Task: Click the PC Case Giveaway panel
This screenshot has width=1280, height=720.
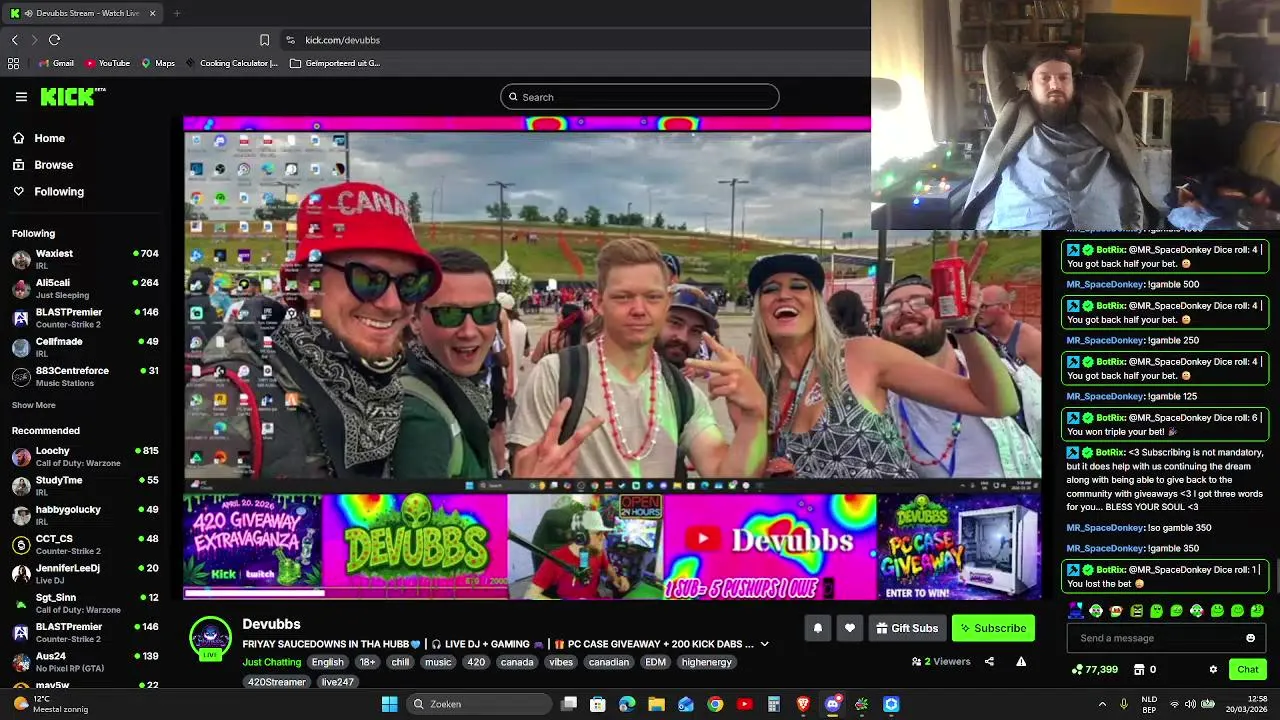Action: click(x=959, y=546)
